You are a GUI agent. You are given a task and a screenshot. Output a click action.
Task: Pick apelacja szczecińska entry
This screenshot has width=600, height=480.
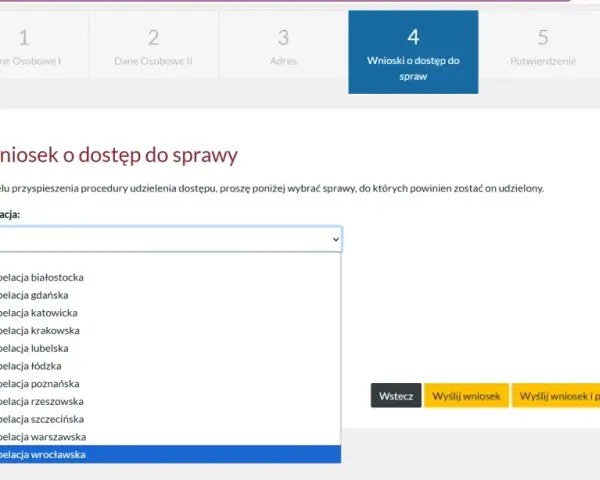(170, 419)
